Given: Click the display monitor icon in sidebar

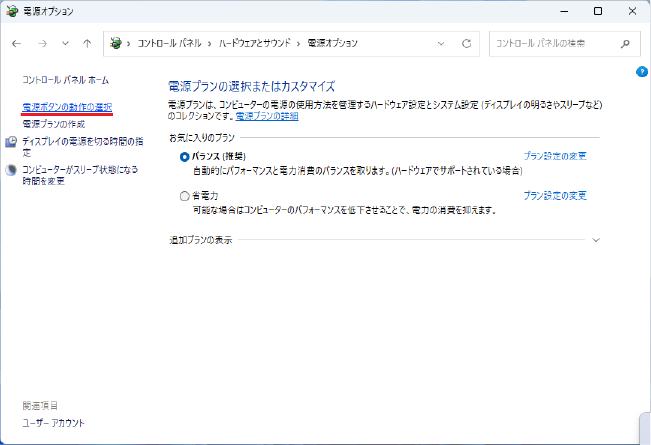Looking at the screenshot, I should click(11, 142).
